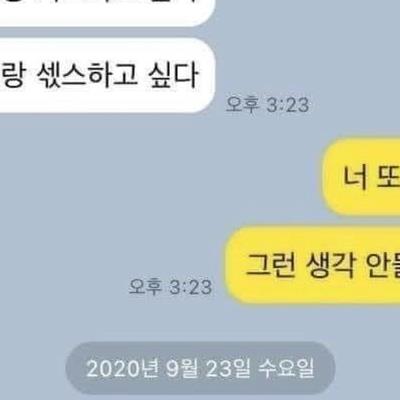Select the yellow sent bubble starting "너 또"
The image size is (400, 400).
tap(361, 176)
